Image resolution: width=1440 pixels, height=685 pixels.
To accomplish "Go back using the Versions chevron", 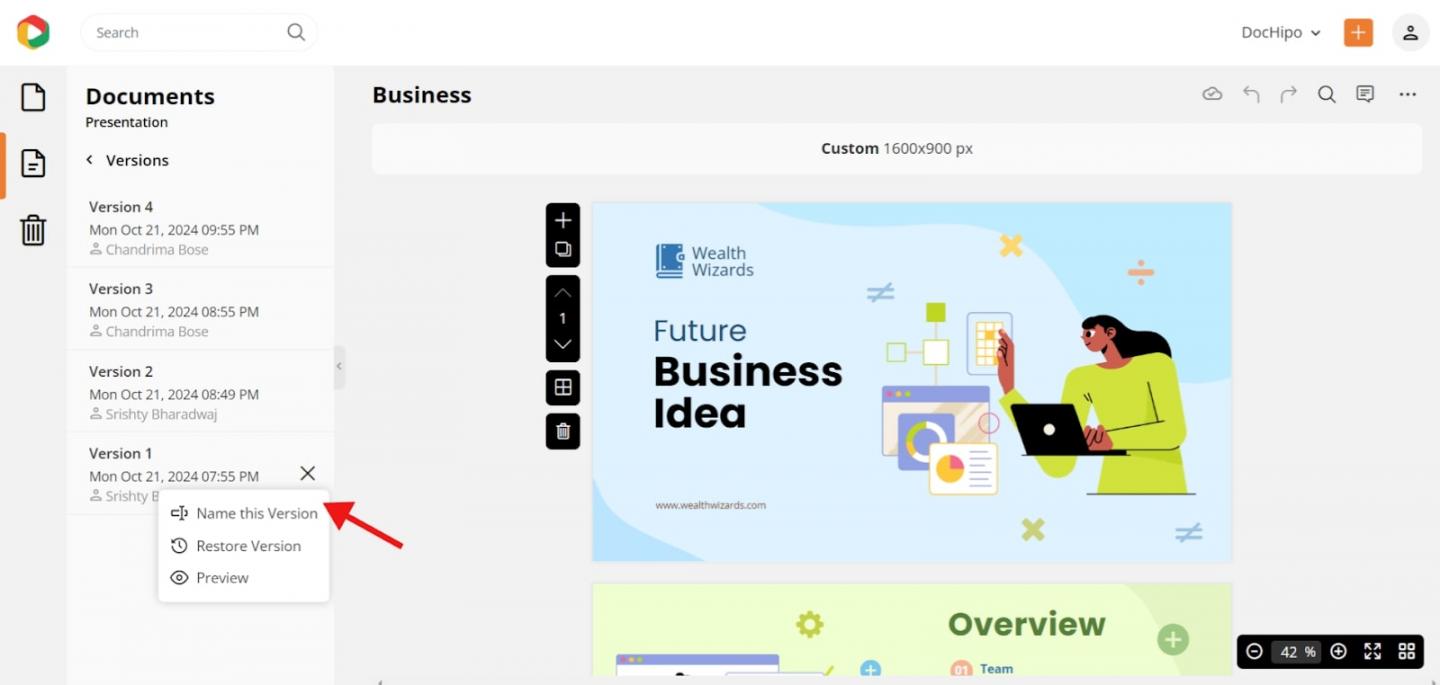I will click(x=89, y=160).
